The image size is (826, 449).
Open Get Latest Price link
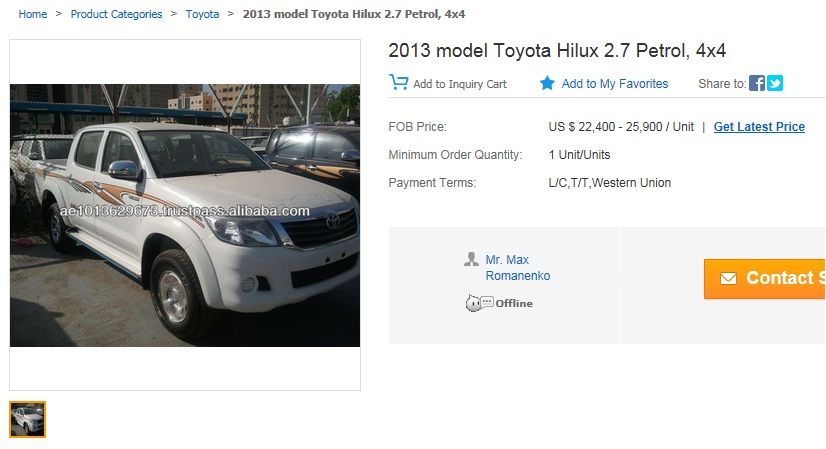pos(759,126)
